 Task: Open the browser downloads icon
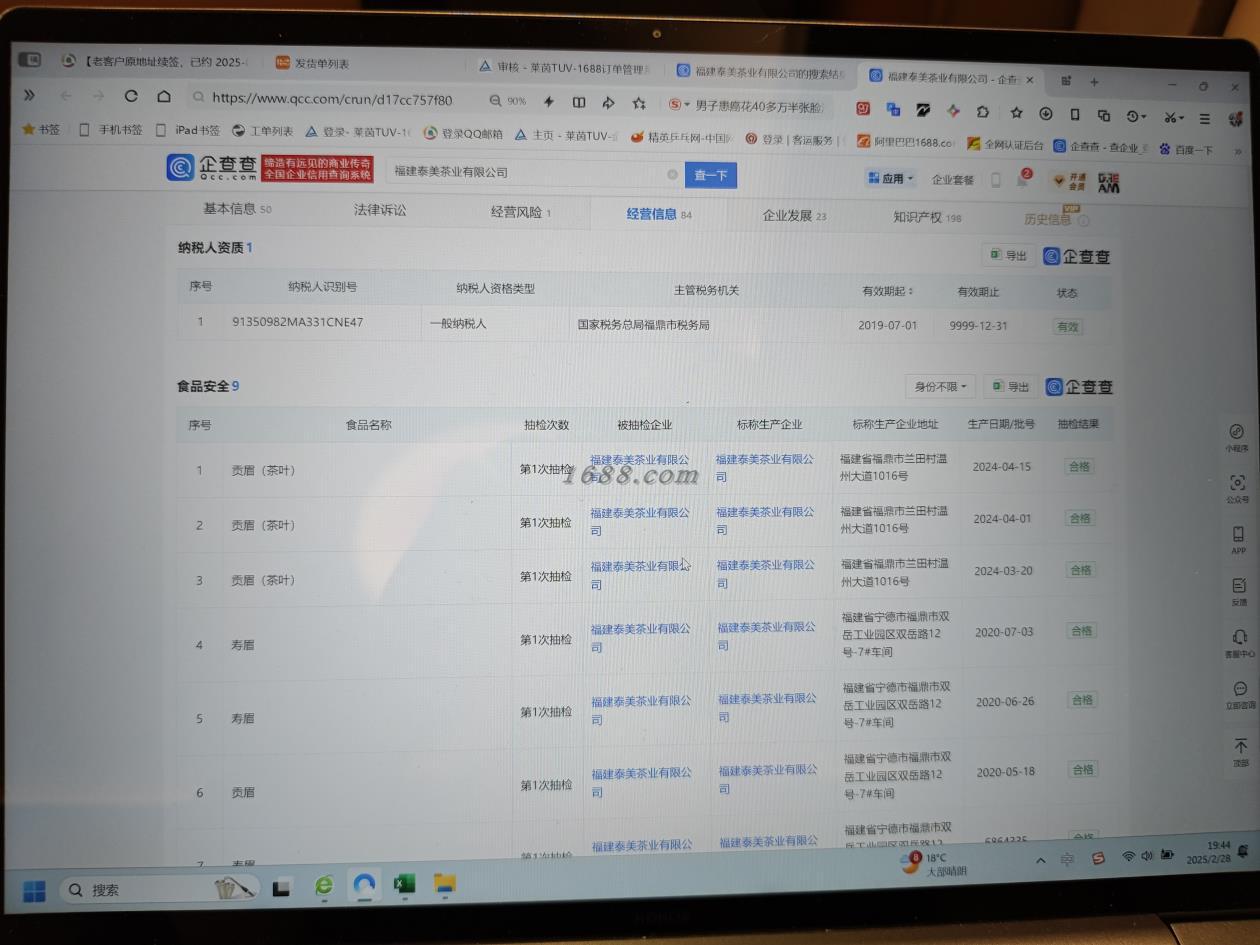1045,114
